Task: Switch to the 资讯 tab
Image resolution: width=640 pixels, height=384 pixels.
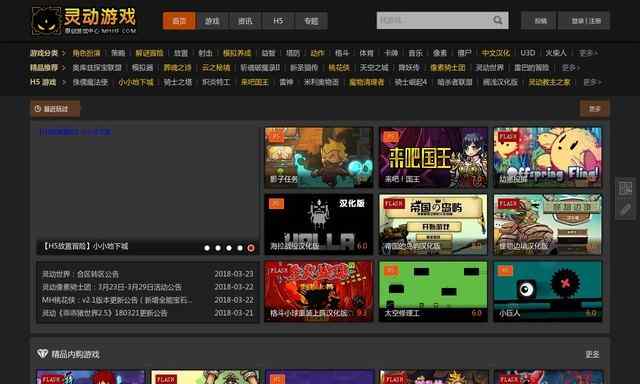Action: click(245, 21)
